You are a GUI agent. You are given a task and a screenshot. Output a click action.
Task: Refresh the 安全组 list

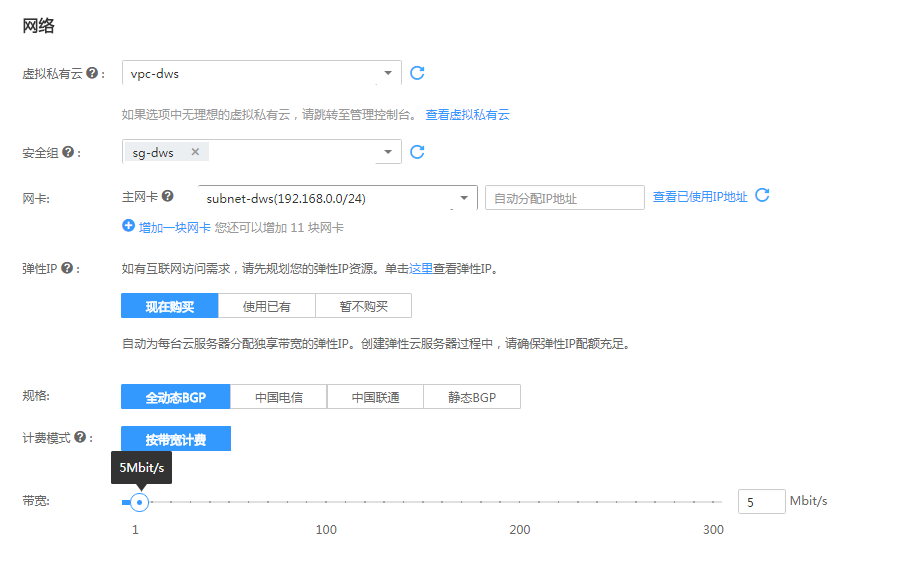coord(417,151)
